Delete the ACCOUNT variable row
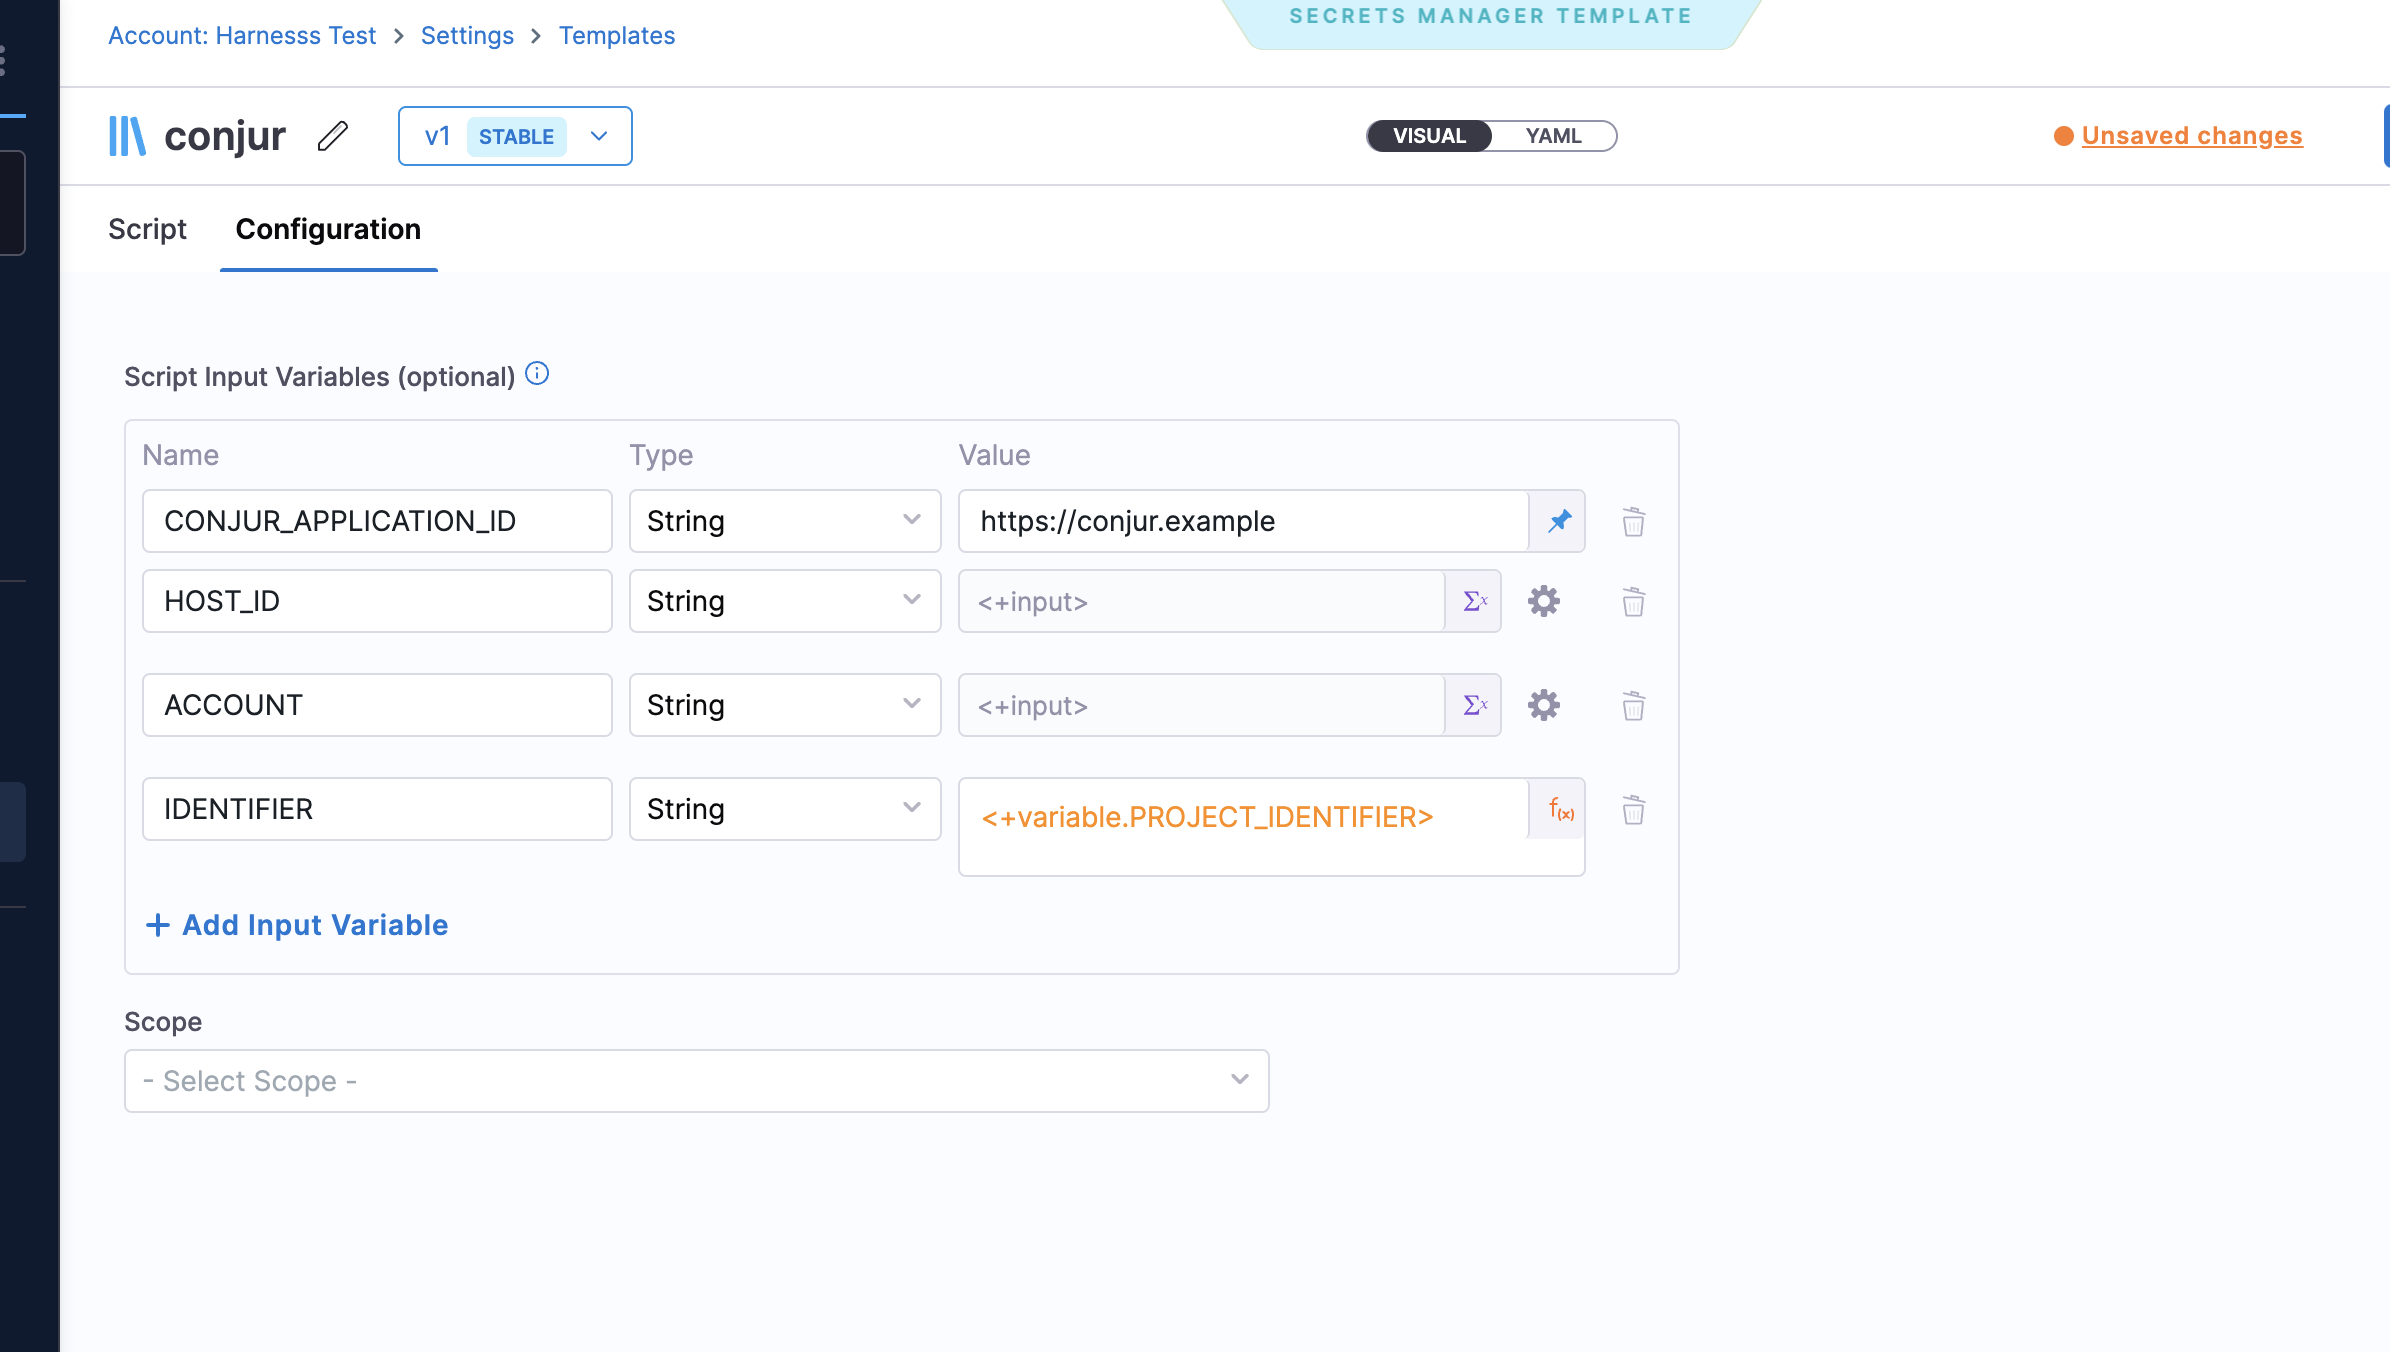2390x1352 pixels. [1633, 705]
